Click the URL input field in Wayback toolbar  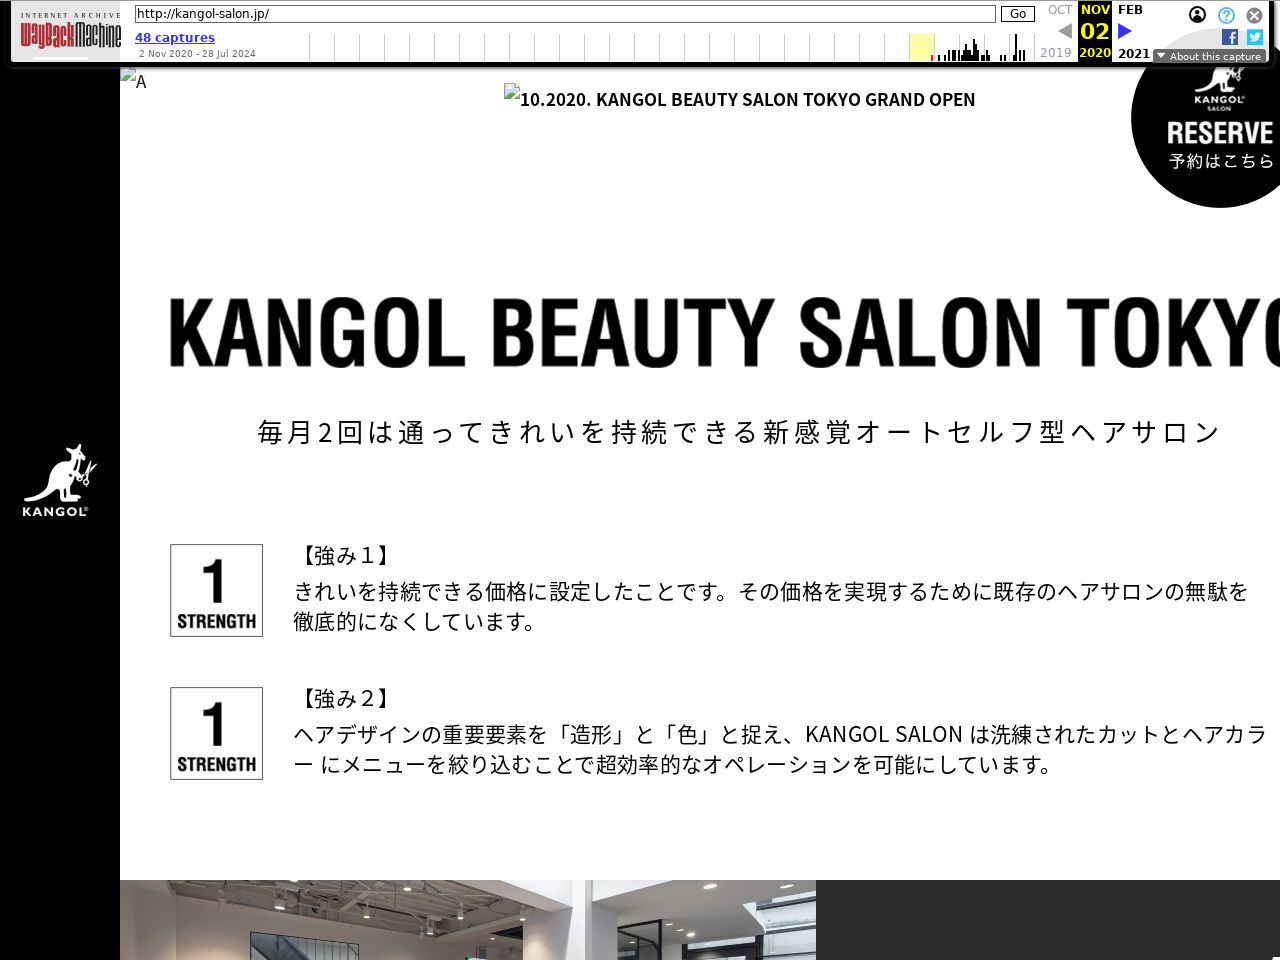[x=565, y=14]
